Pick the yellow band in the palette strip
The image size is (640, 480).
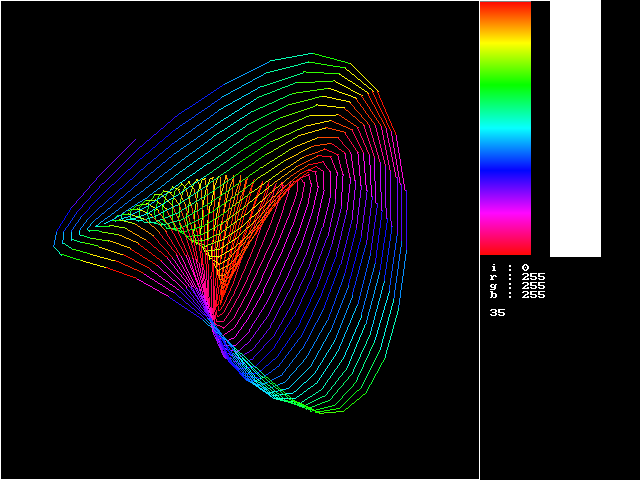[505, 44]
